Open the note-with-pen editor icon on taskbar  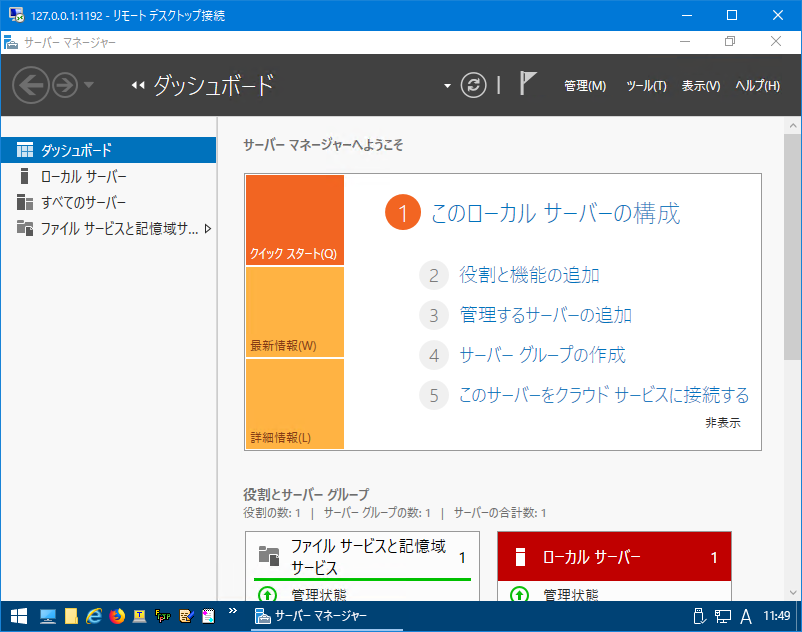pyautogui.click(x=186, y=616)
